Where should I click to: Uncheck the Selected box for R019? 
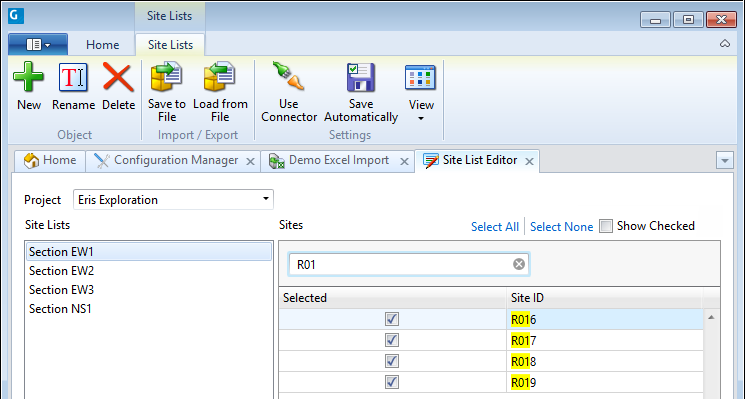click(x=392, y=382)
